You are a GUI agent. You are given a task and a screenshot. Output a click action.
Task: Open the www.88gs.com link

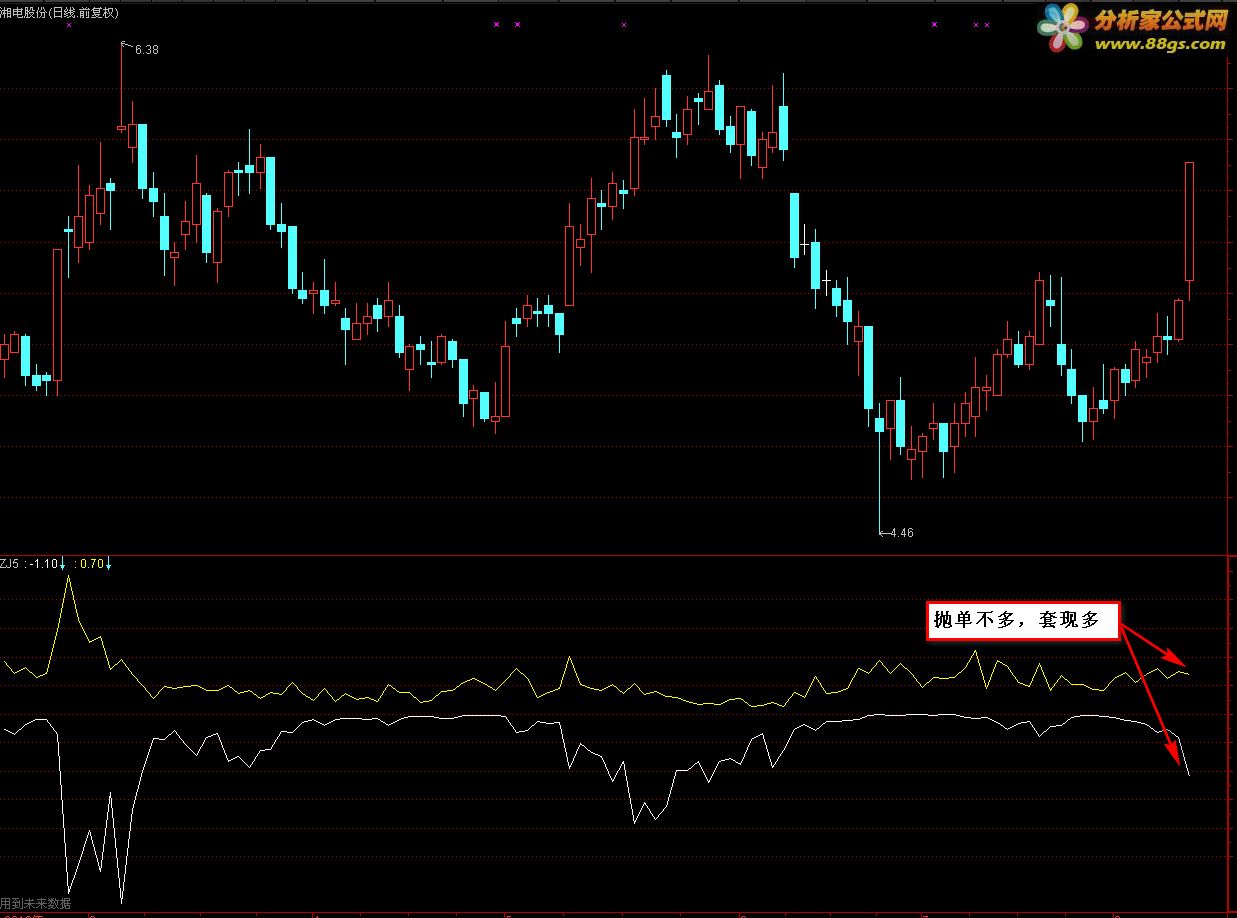click(x=1160, y=44)
